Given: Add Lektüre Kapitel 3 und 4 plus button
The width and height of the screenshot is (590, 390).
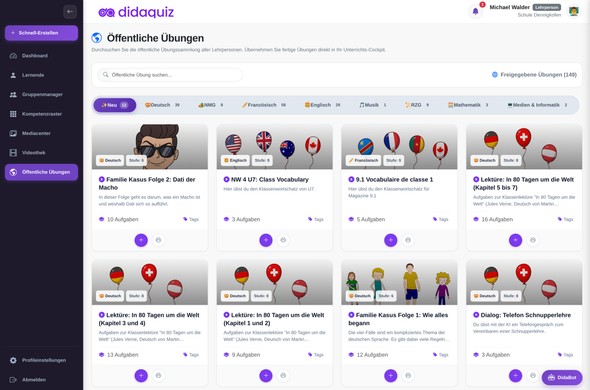Looking at the screenshot, I should (141, 375).
